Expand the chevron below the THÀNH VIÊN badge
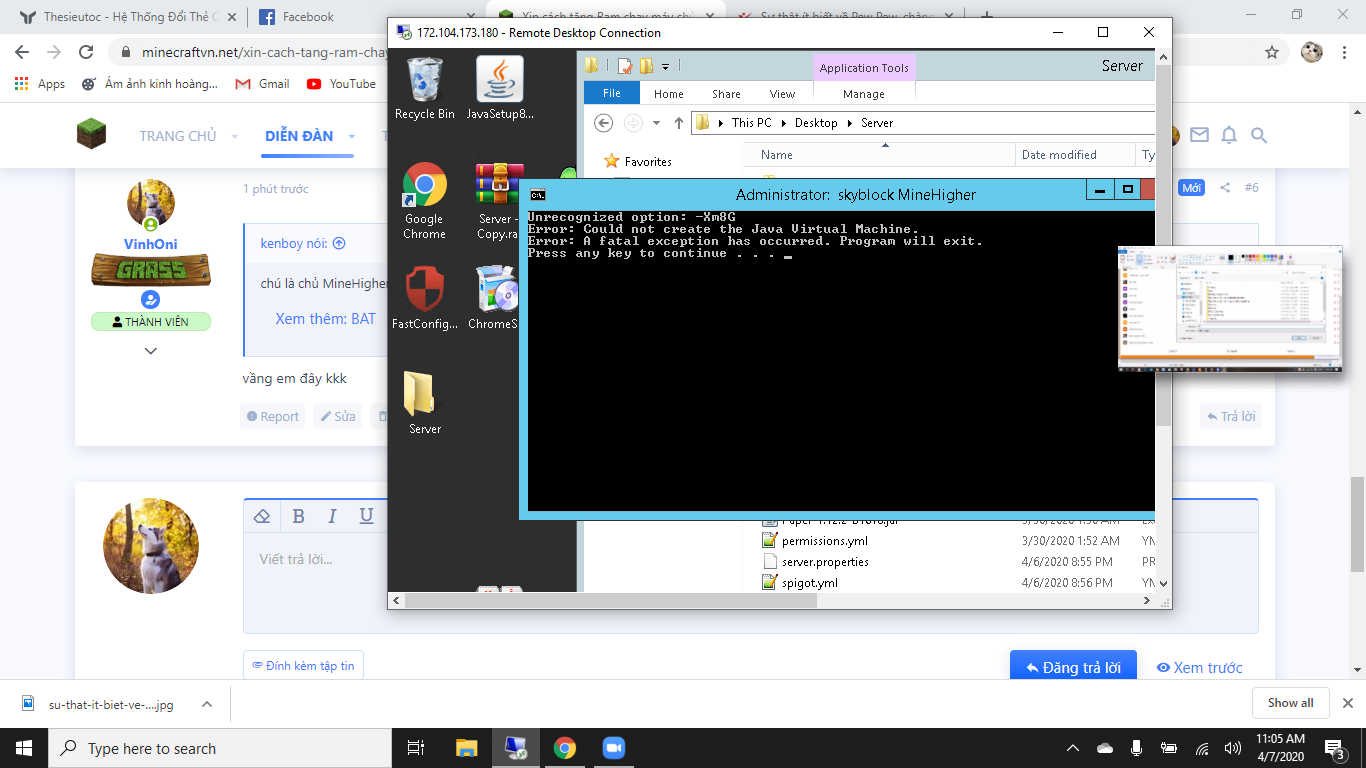 pos(151,351)
